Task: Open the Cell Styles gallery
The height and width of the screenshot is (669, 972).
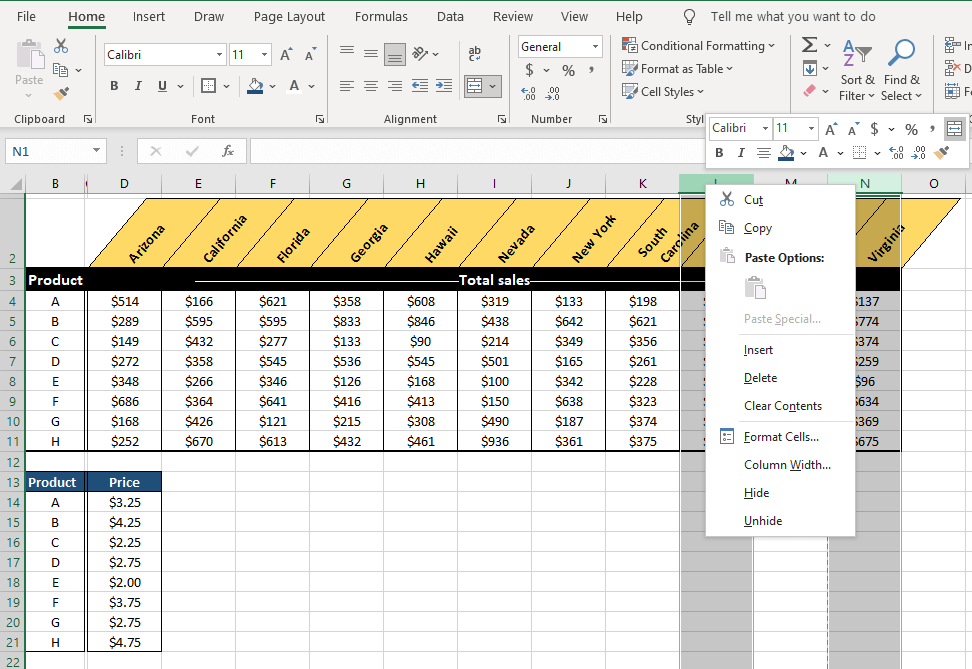Action: pos(663,91)
